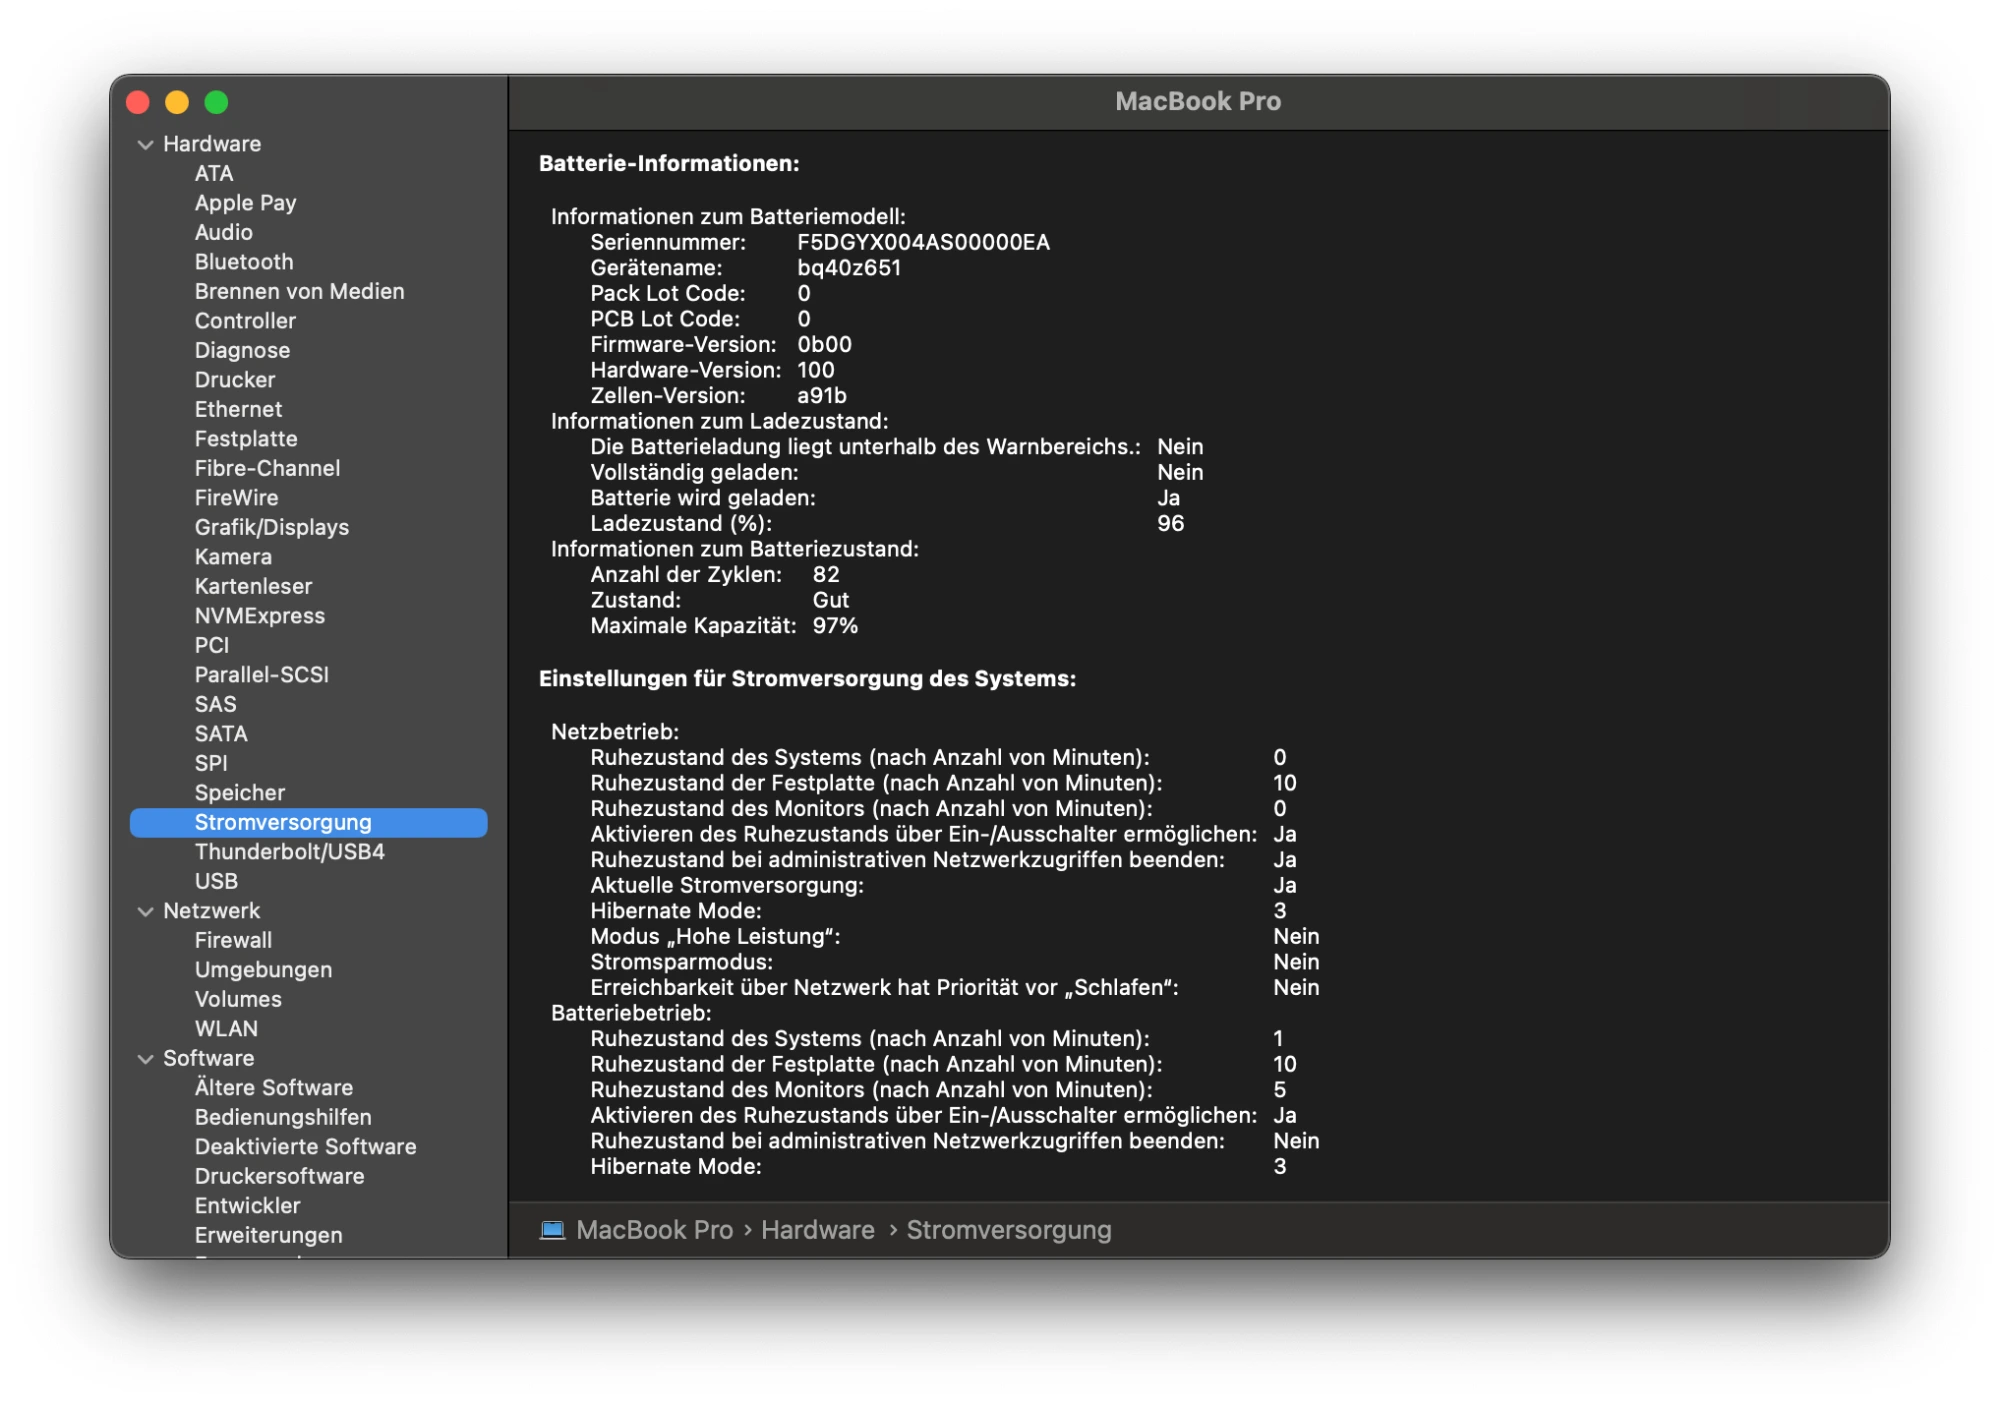Click the Netzbetrieb section label
Viewport: 2000px width, 1404px height.
click(x=614, y=732)
